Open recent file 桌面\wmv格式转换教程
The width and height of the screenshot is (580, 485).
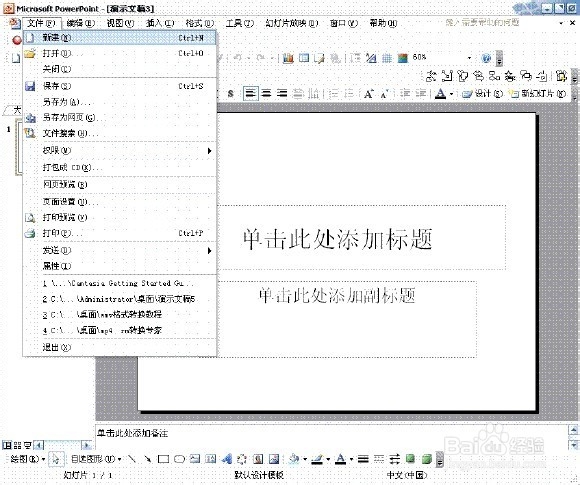coord(119,314)
